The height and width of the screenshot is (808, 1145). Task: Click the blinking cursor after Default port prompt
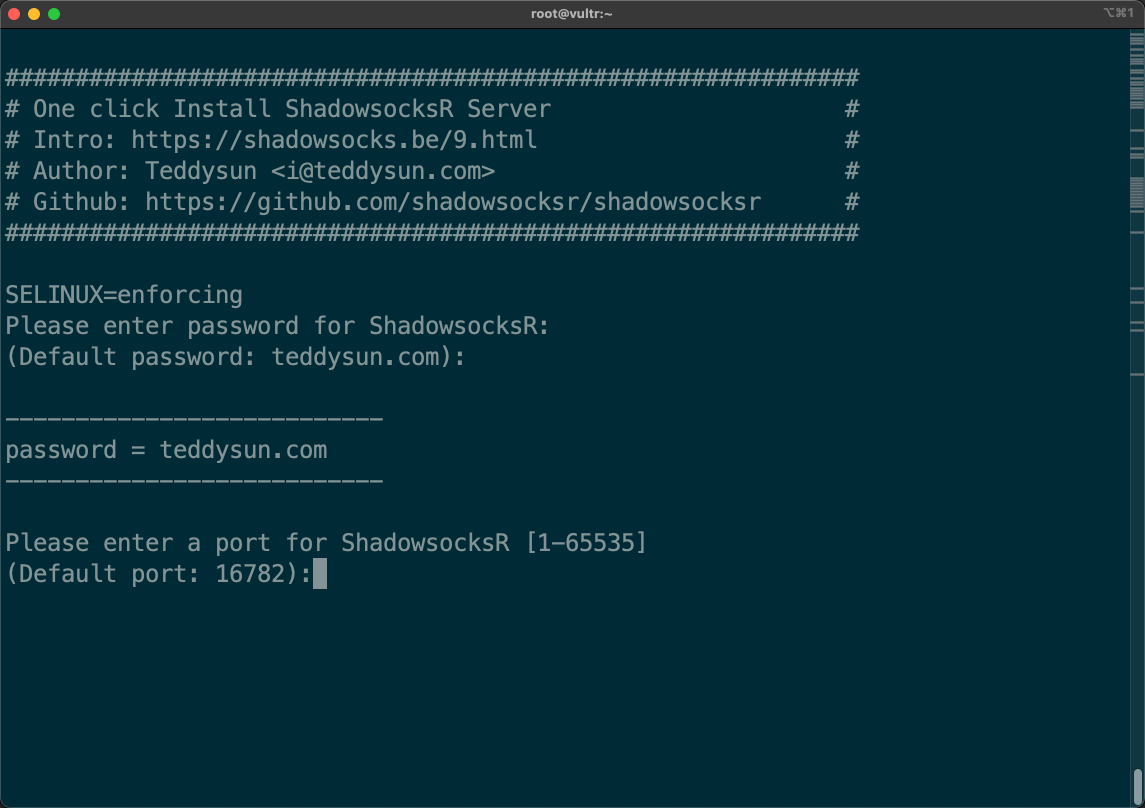point(320,574)
